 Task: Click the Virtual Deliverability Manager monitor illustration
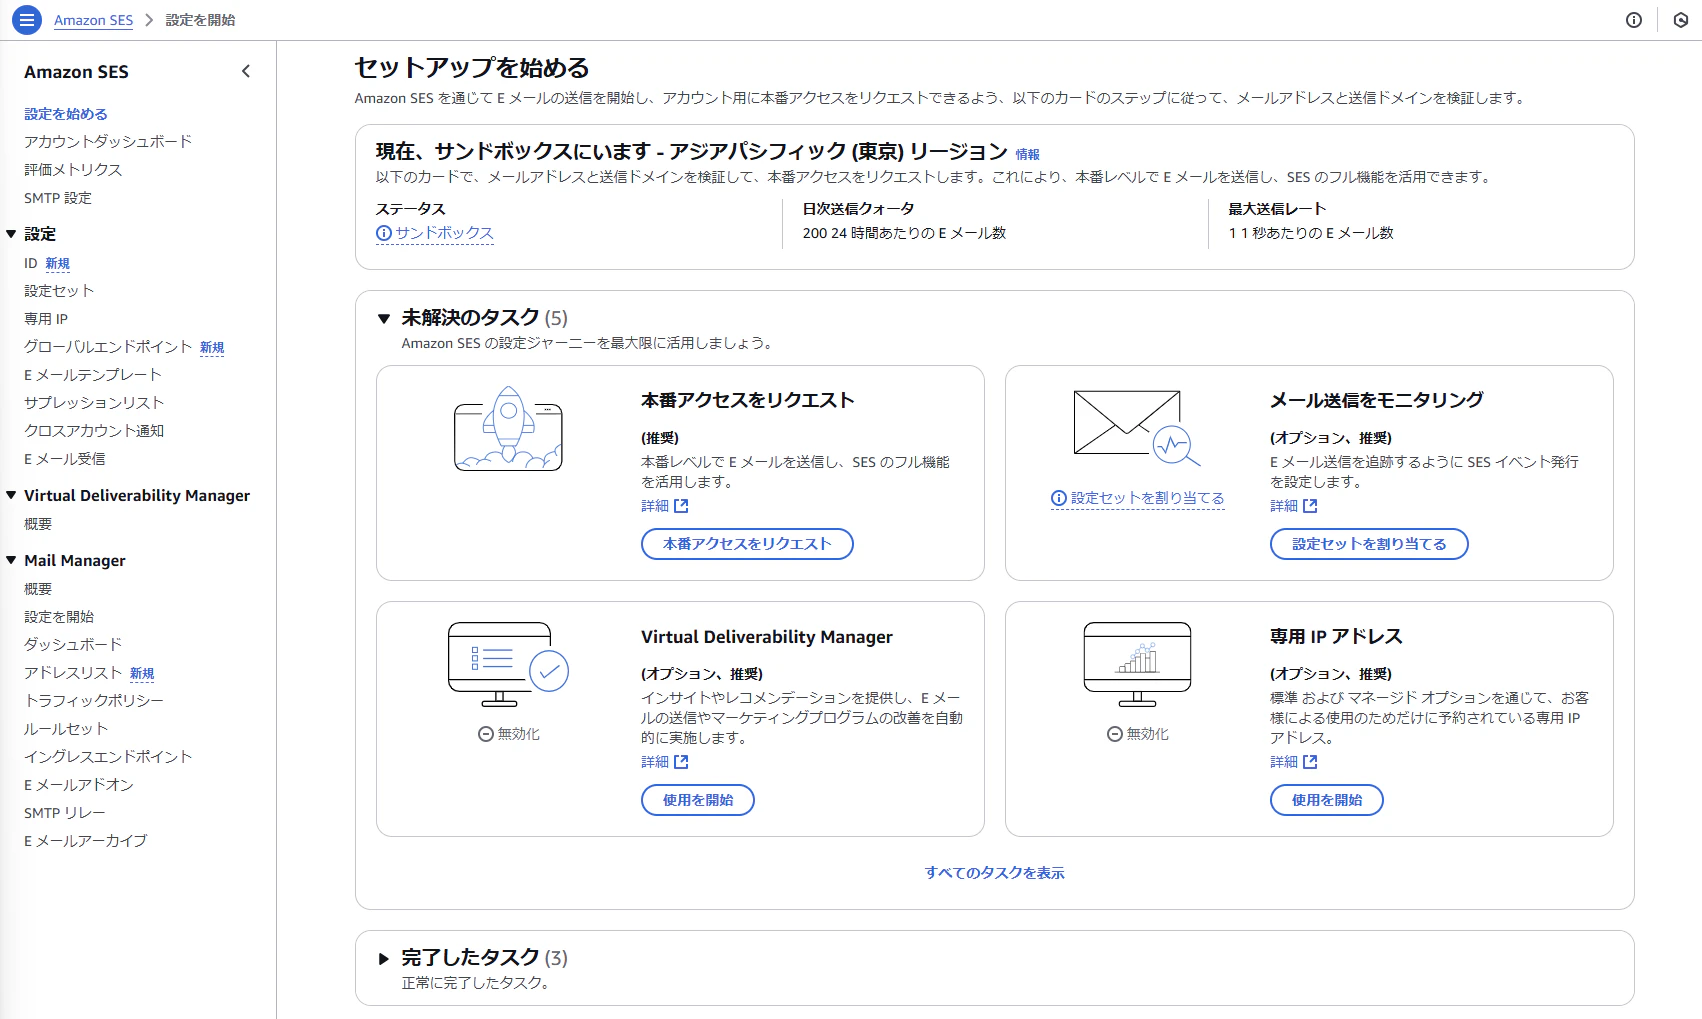[508, 664]
